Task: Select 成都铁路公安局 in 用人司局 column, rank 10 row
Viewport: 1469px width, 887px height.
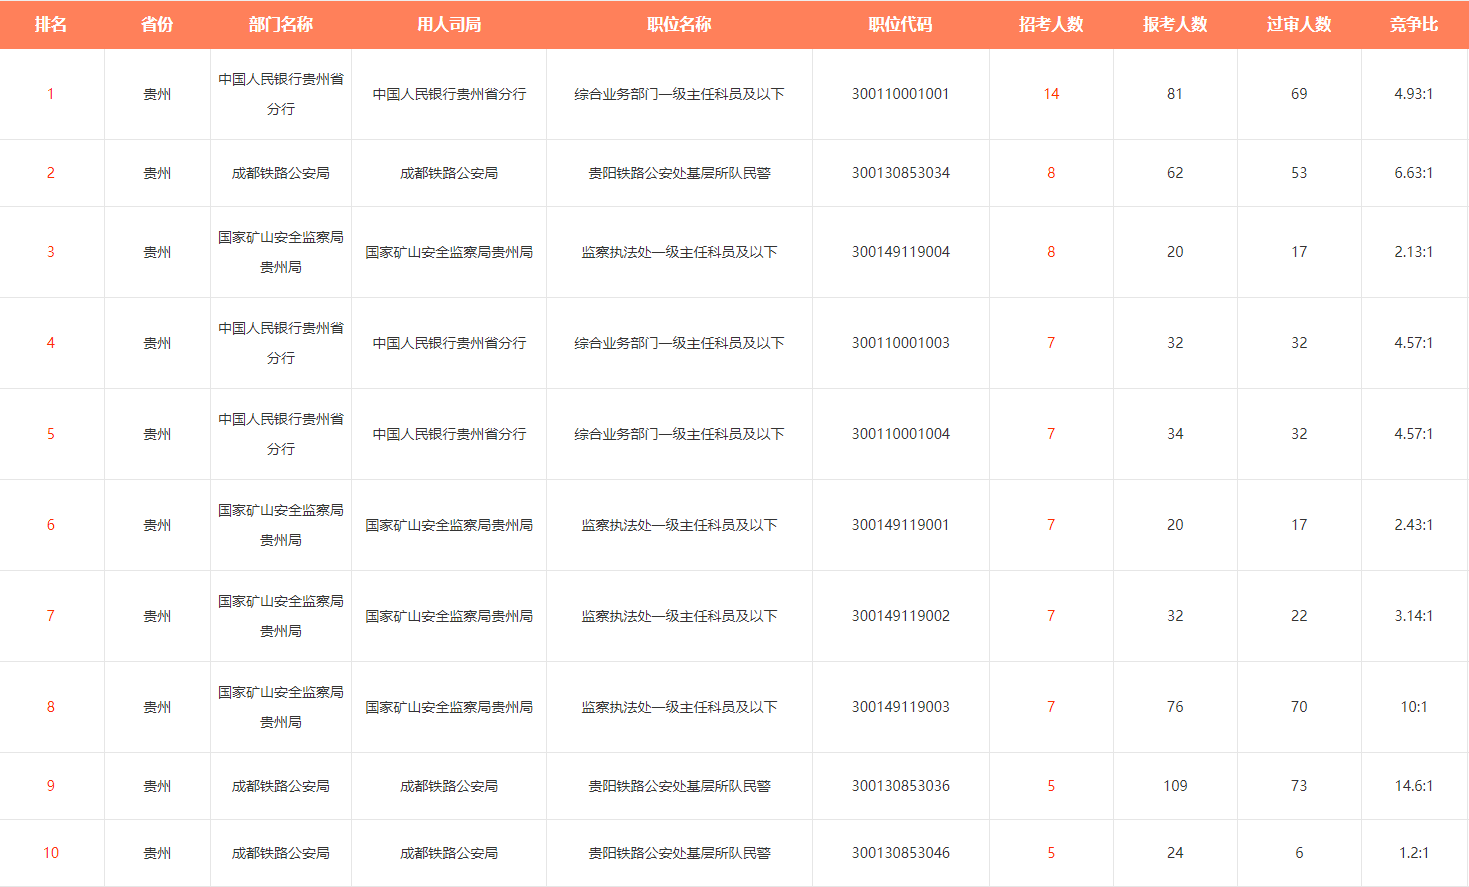Action: 449,853
